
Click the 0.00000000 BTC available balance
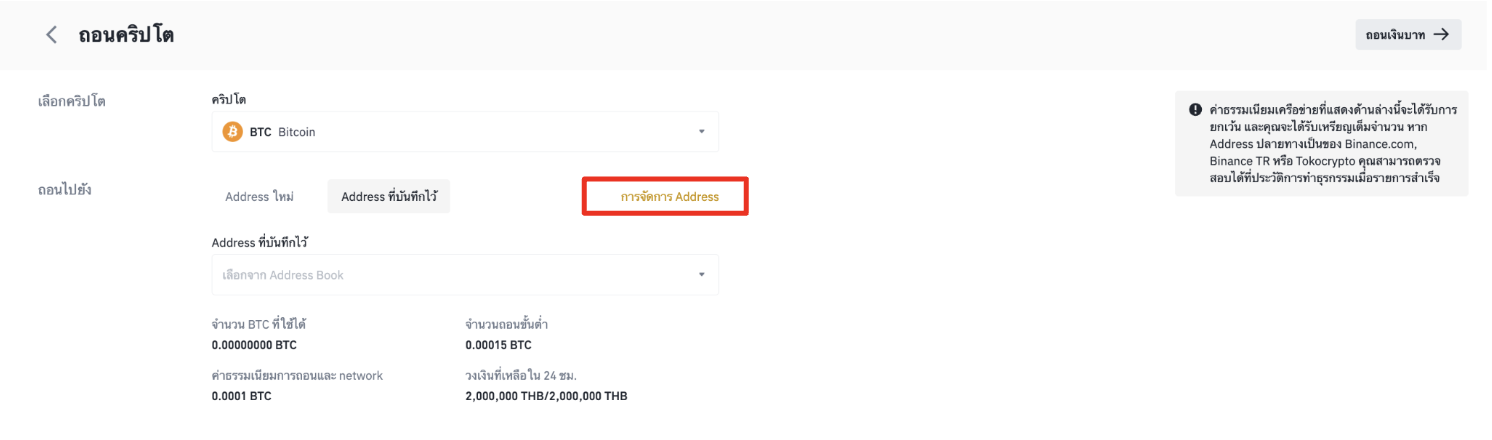[x=254, y=345]
